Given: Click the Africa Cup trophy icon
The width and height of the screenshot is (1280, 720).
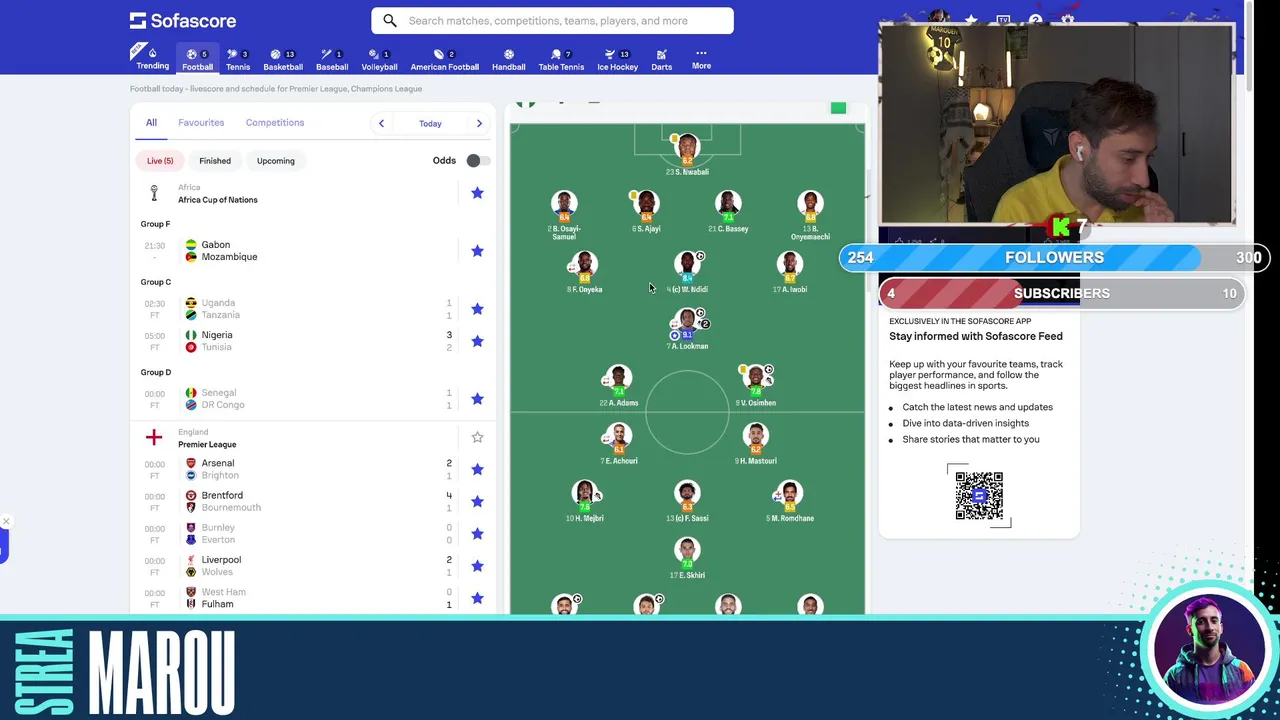Looking at the screenshot, I should click(154, 193).
